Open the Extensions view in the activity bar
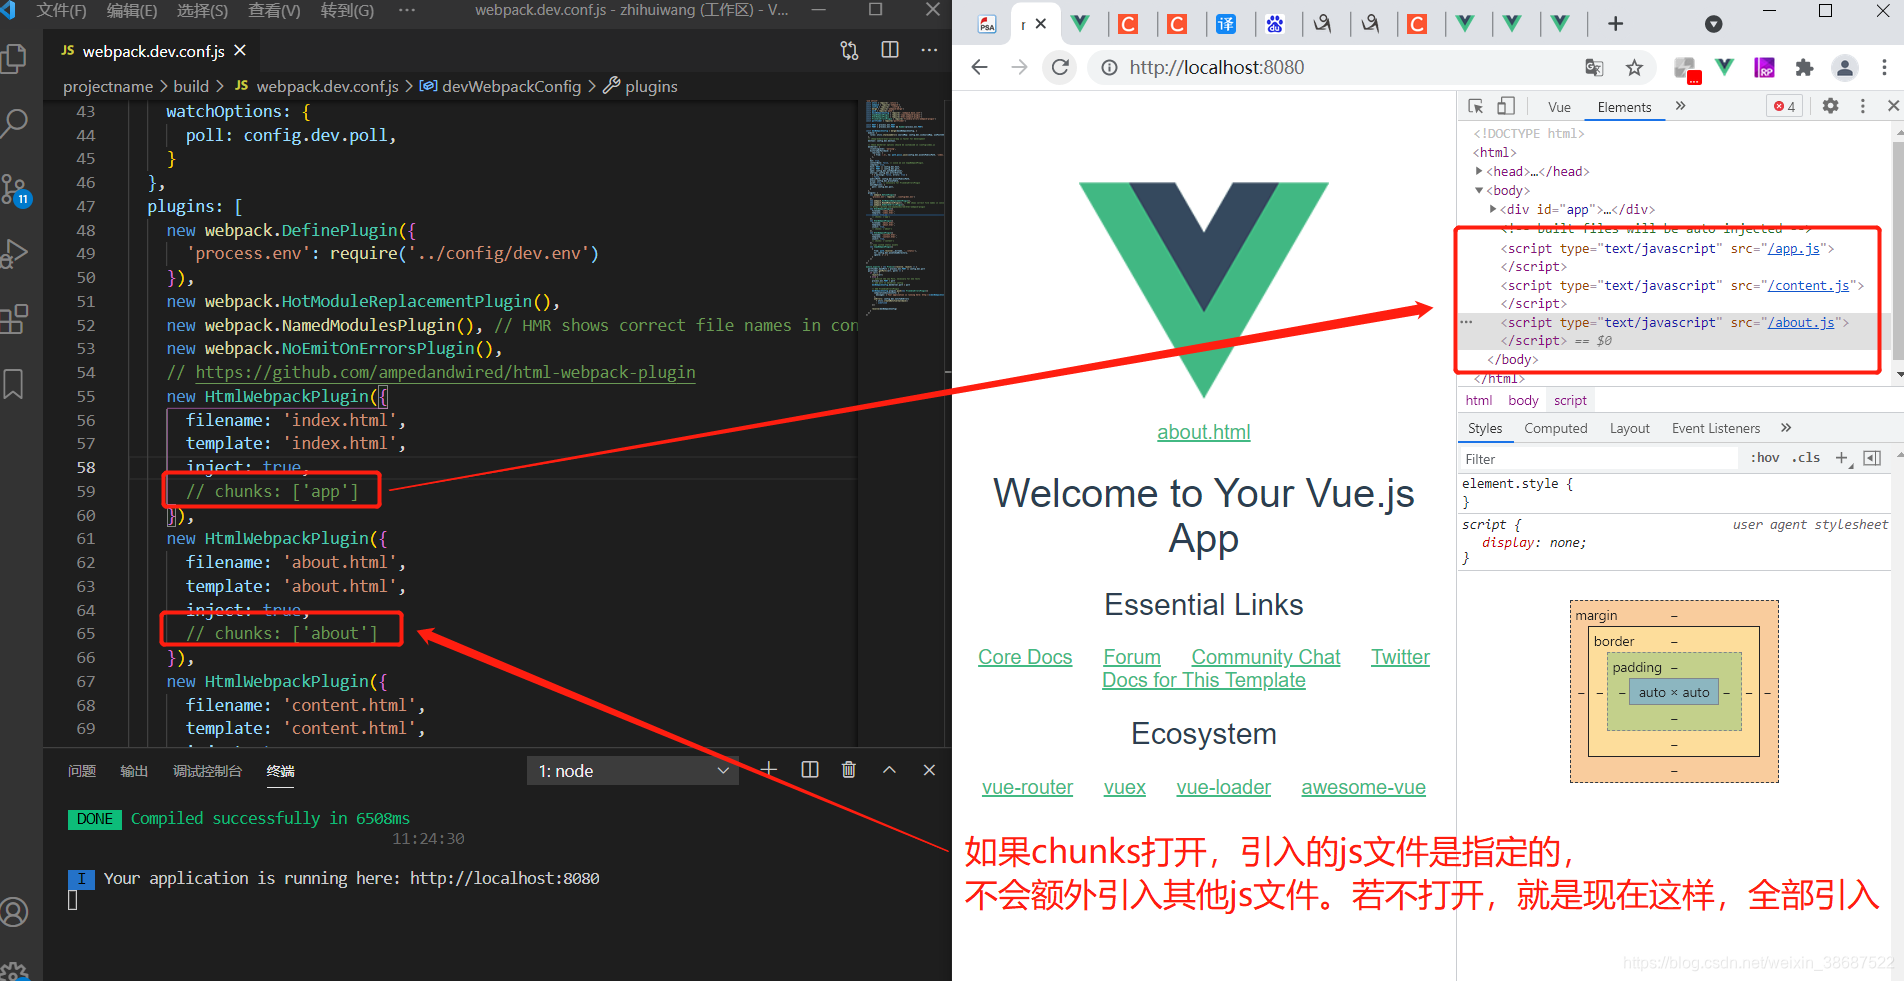The height and width of the screenshot is (981, 1904). [14, 319]
